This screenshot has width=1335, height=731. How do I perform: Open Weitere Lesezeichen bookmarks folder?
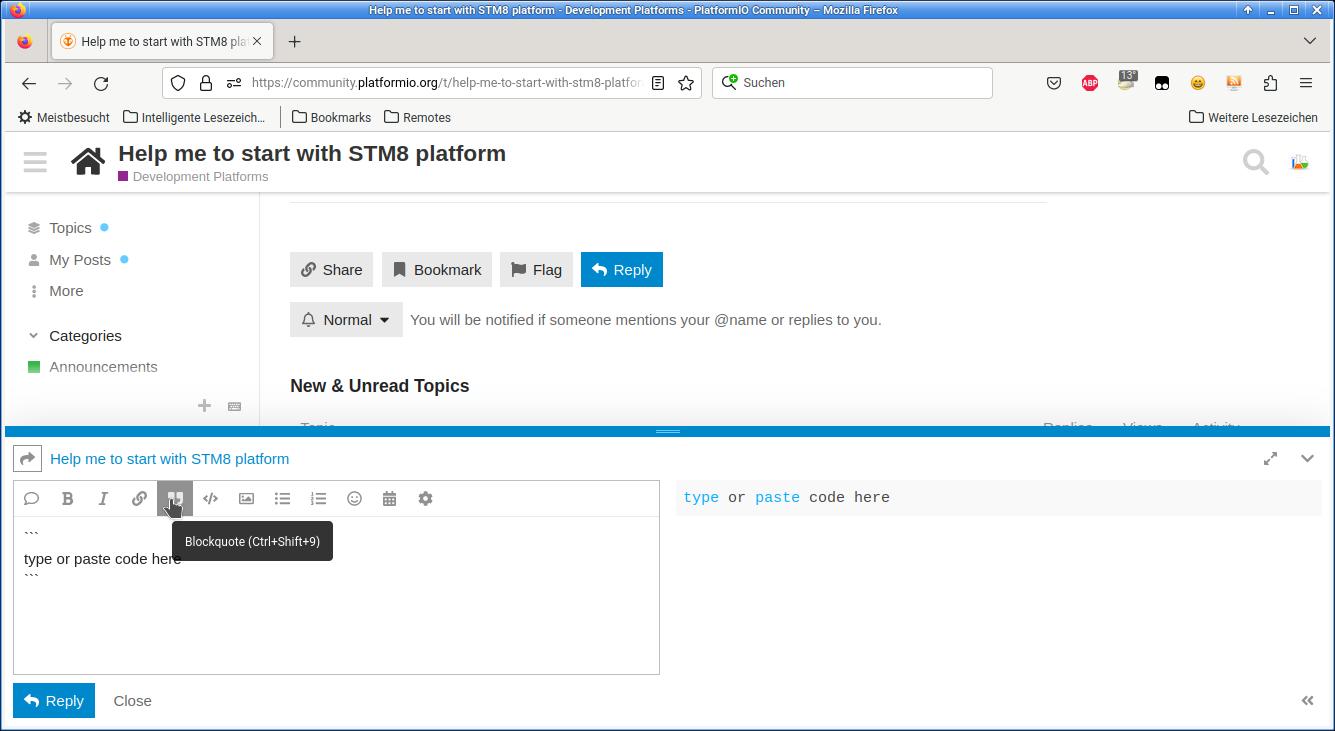coord(1253,117)
